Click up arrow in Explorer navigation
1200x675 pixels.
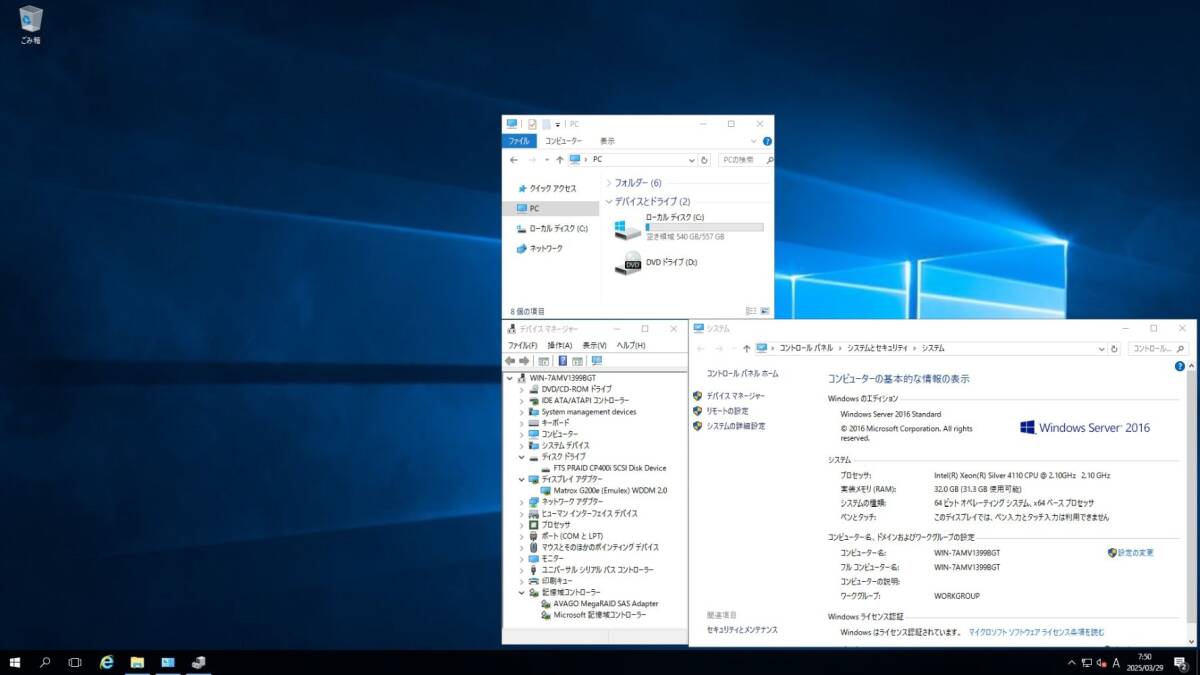(x=559, y=160)
